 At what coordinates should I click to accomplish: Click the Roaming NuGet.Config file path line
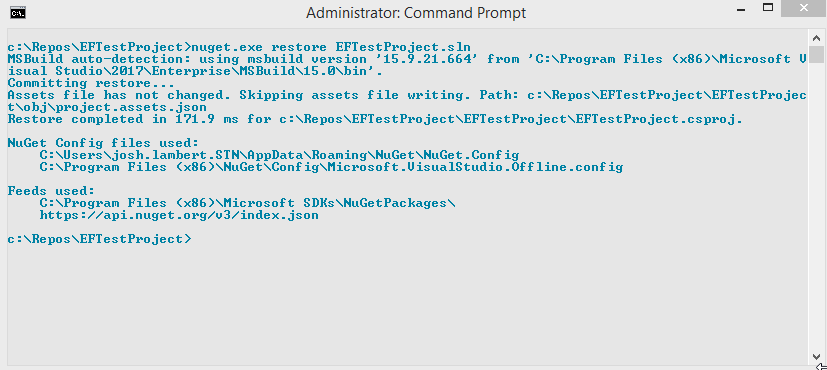tap(280, 155)
